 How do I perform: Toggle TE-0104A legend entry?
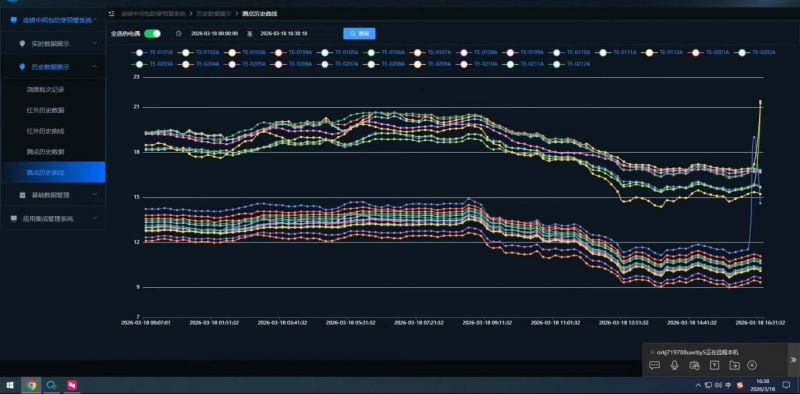(x=292, y=52)
